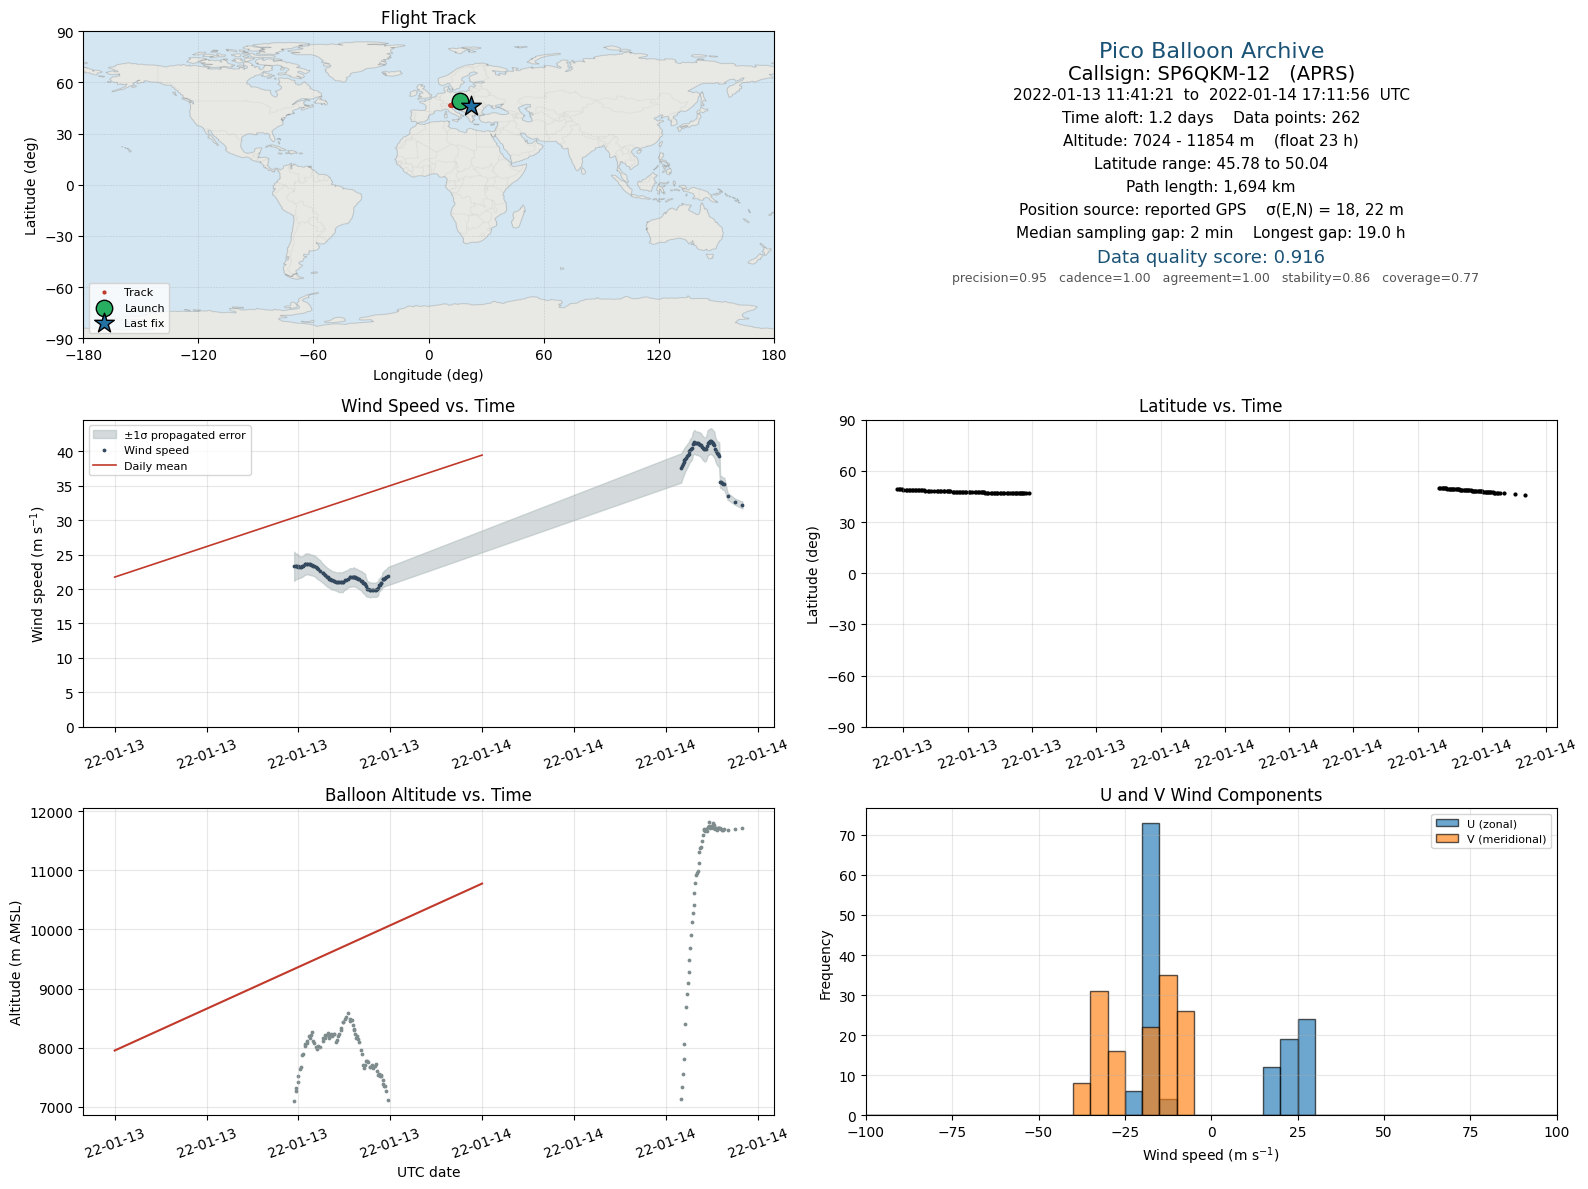The height and width of the screenshot is (1189, 1588).
Task: Click the "Flight Track" chart title
Action: pyautogui.click(x=428, y=18)
